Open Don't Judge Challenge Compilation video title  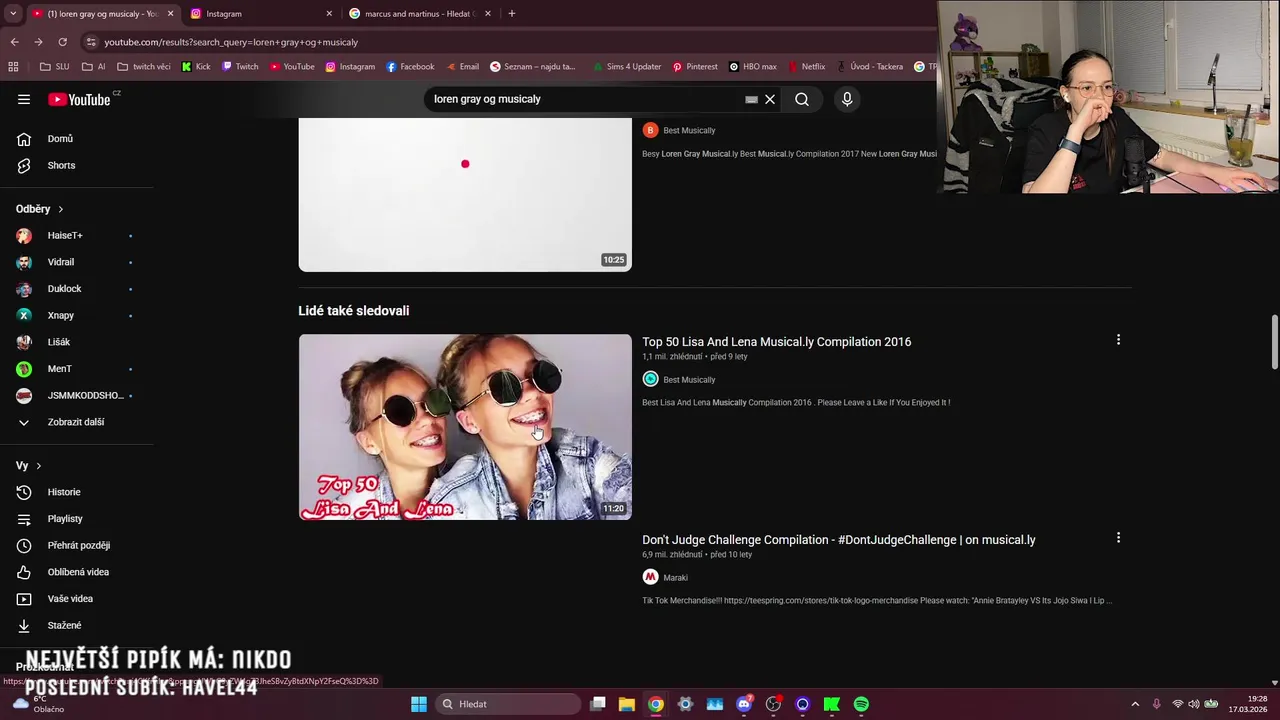point(838,540)
